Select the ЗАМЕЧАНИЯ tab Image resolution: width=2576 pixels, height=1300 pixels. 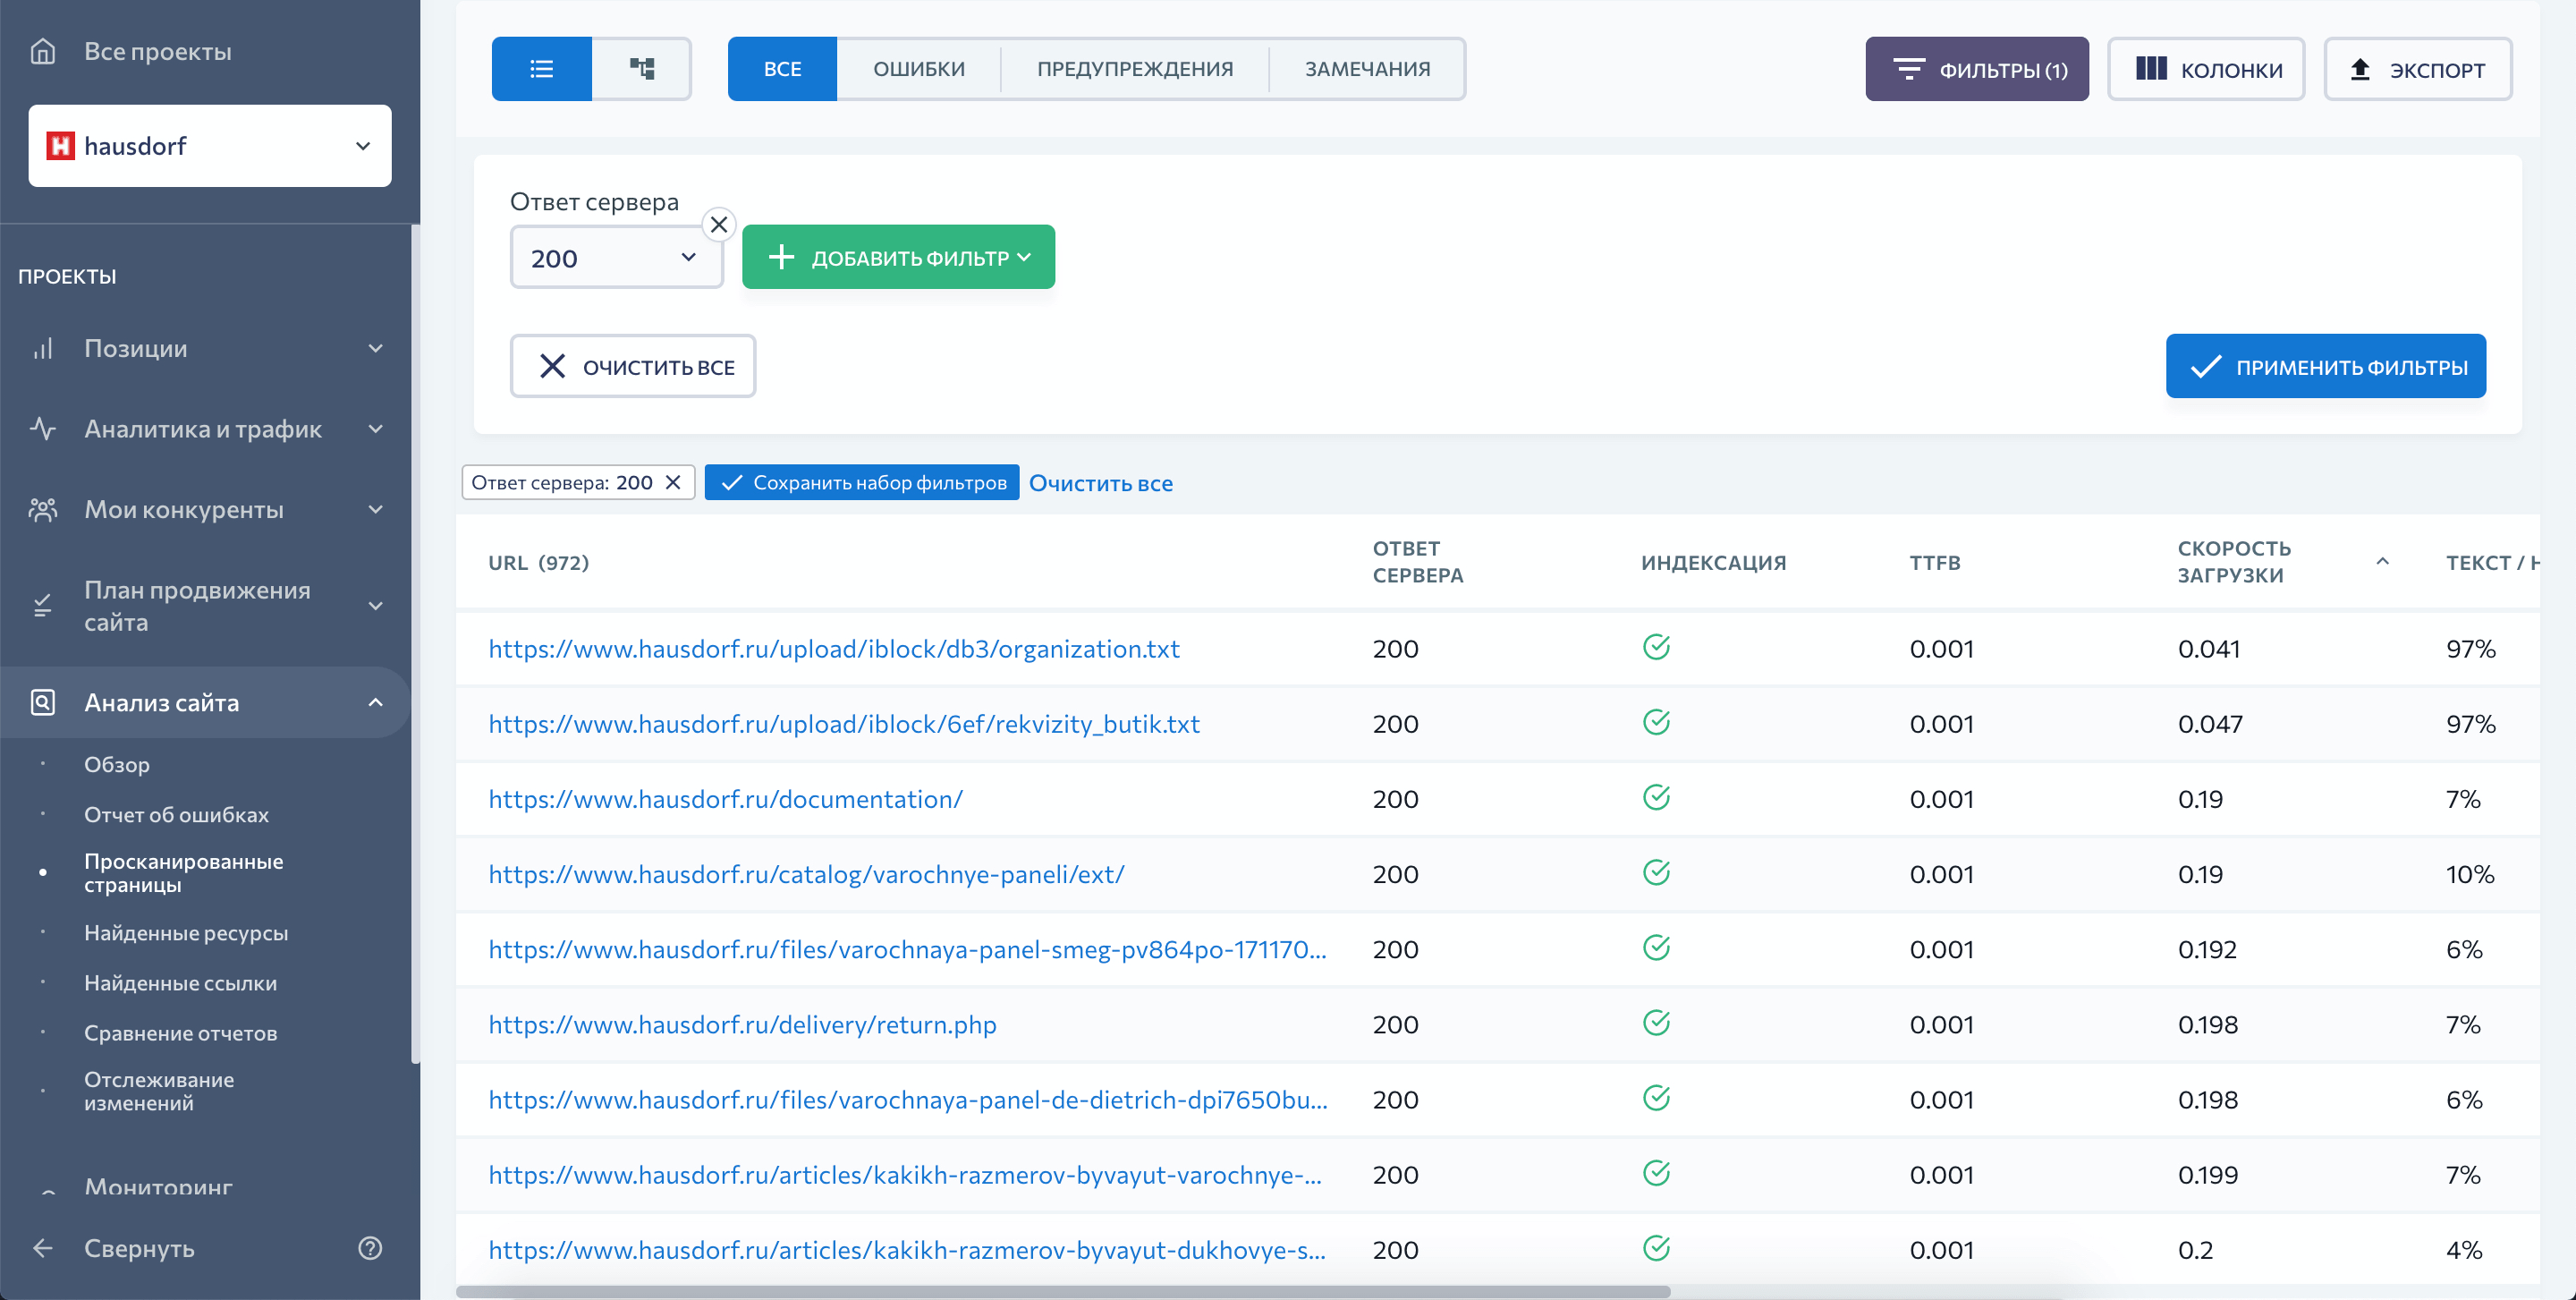(x=1367, y=69)
